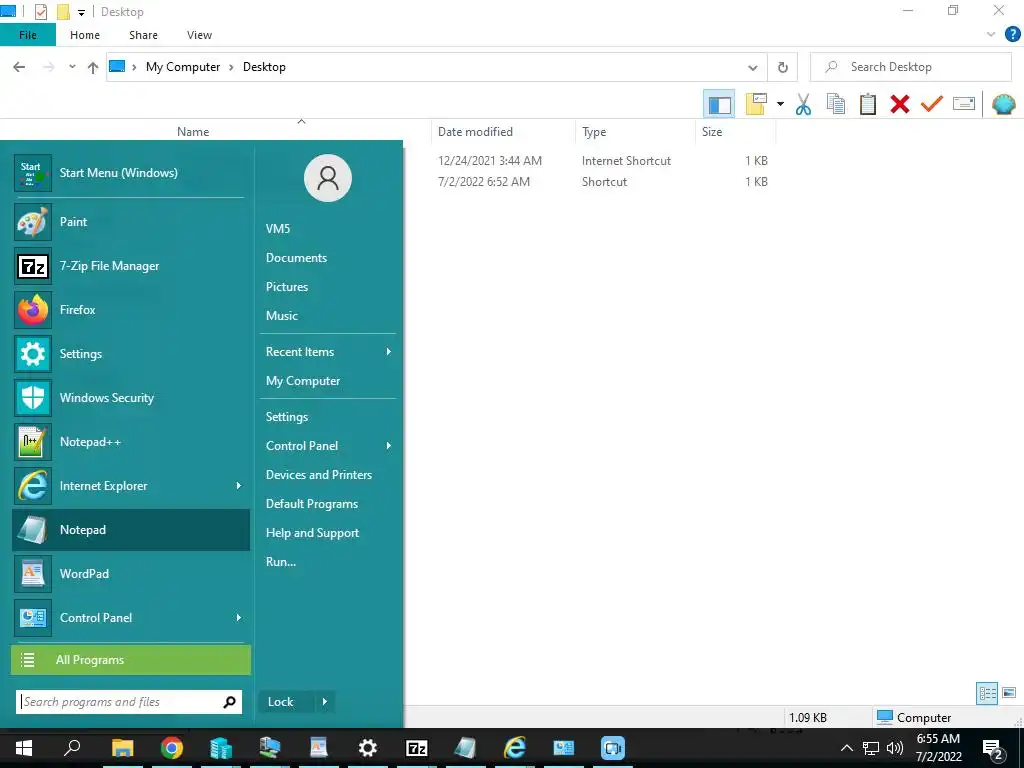Viewport: 1024px width, 768px height.
Task: Expand the left Control Panel submenu arrow
Action: [238, 618]
